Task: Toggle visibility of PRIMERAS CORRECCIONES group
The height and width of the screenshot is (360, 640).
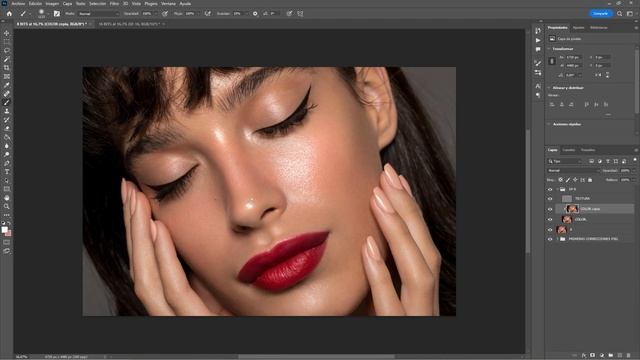Action: (x=550, y=239)
